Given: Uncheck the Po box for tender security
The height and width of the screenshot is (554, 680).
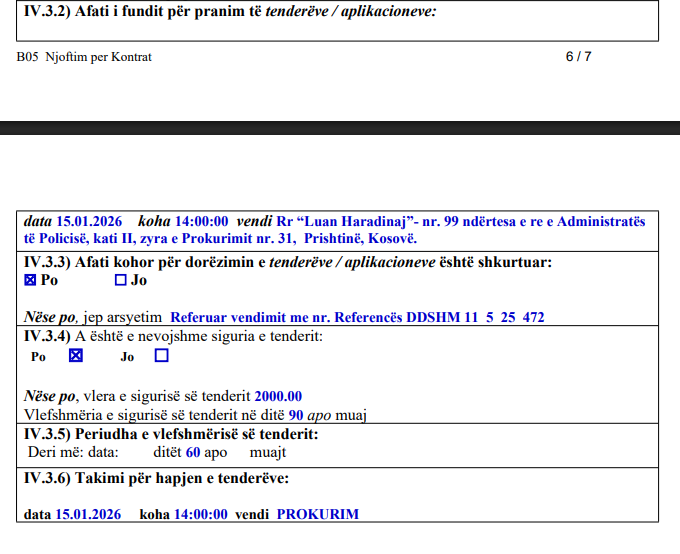Looking at the screenshot, I should [x=75, y=355].
